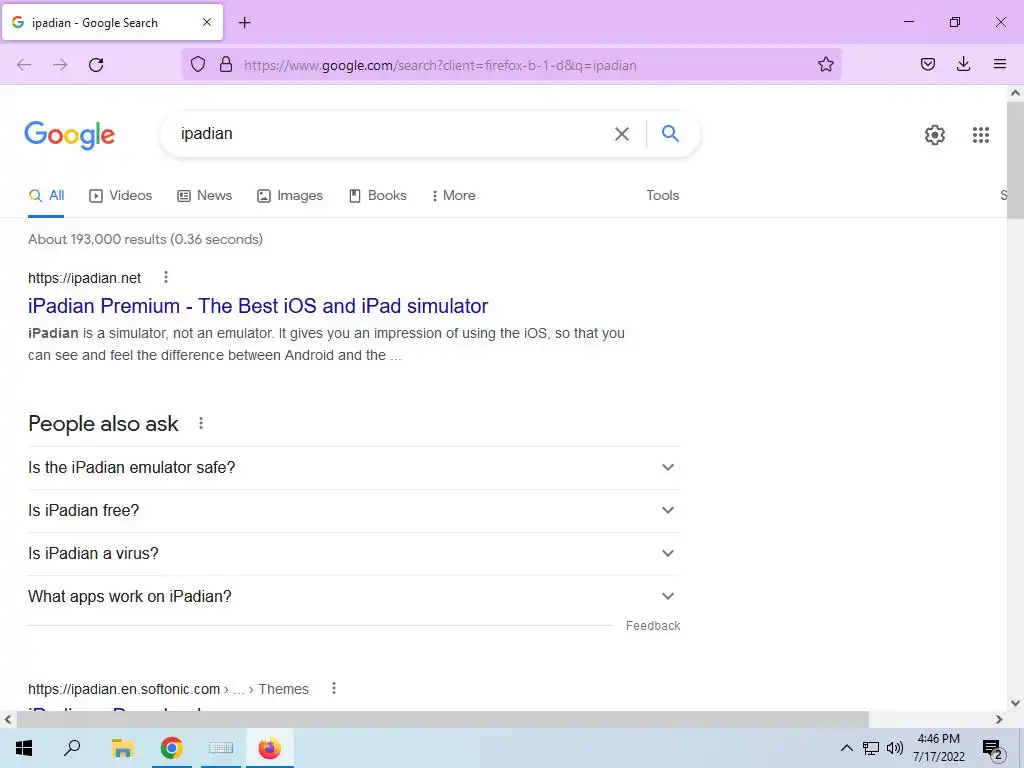Open network status tray icon
The width and height of the screenshot is (1024, 768).
click(x=871, y=748)
